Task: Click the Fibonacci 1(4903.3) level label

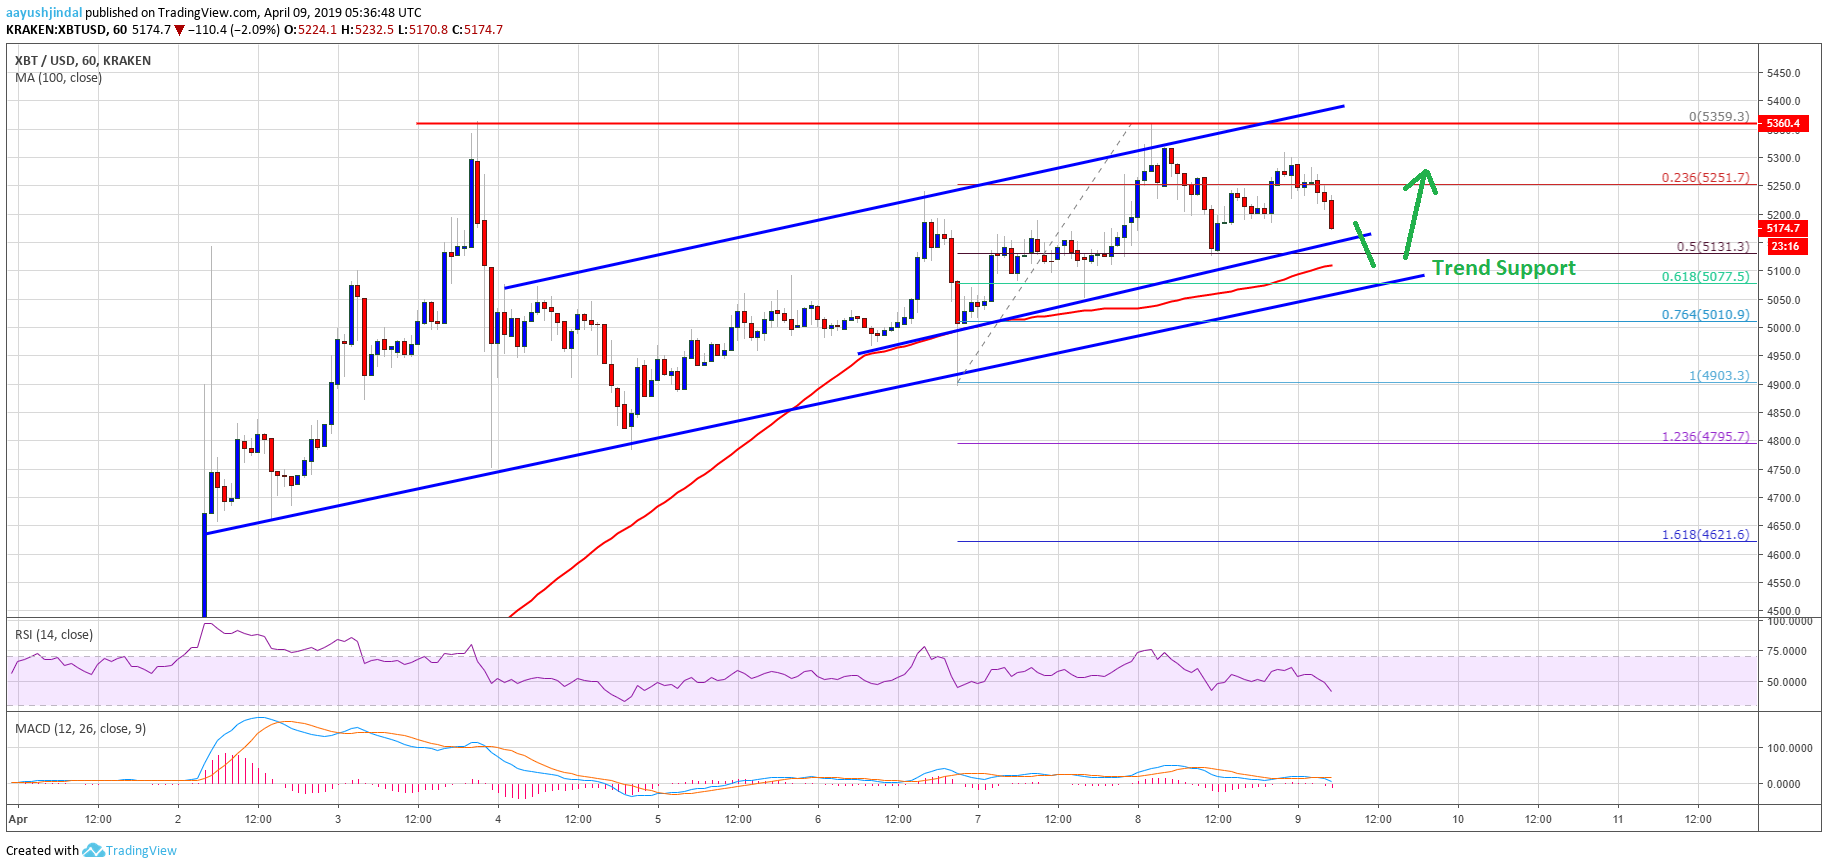Action: 1719,376
